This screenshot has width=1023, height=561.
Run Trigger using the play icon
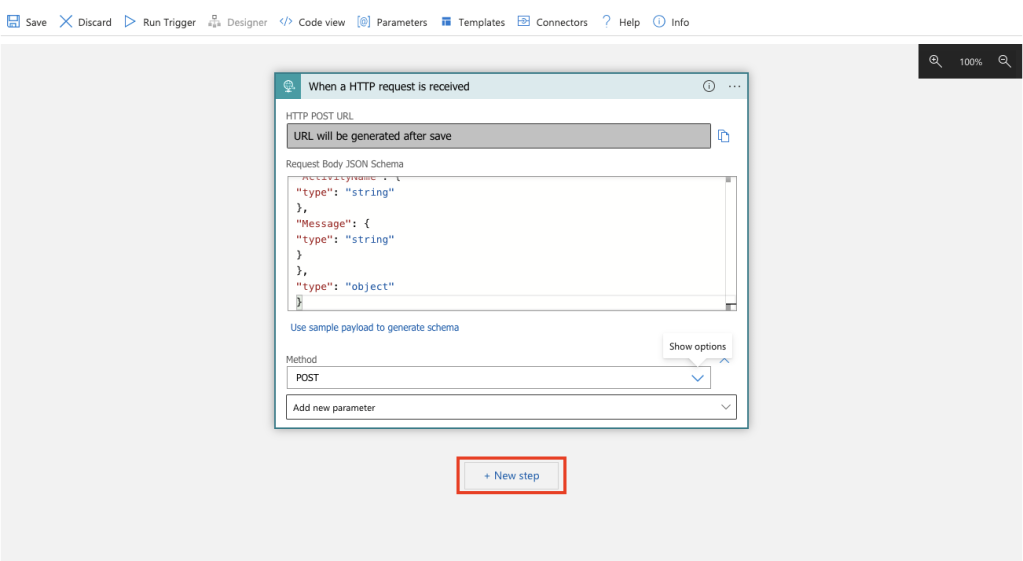(x=130, y=22)
